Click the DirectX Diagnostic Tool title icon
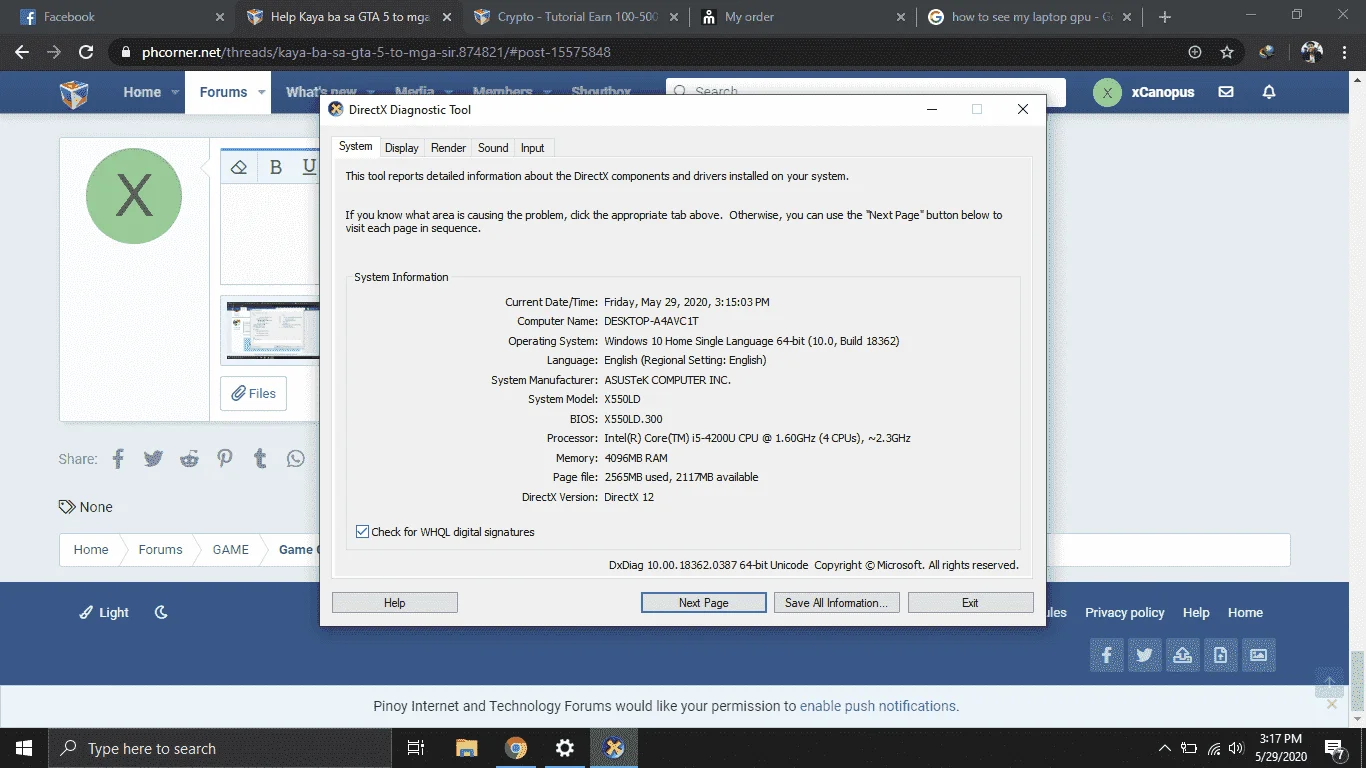Screen dimensions: 1366x768 pos(336,110)
